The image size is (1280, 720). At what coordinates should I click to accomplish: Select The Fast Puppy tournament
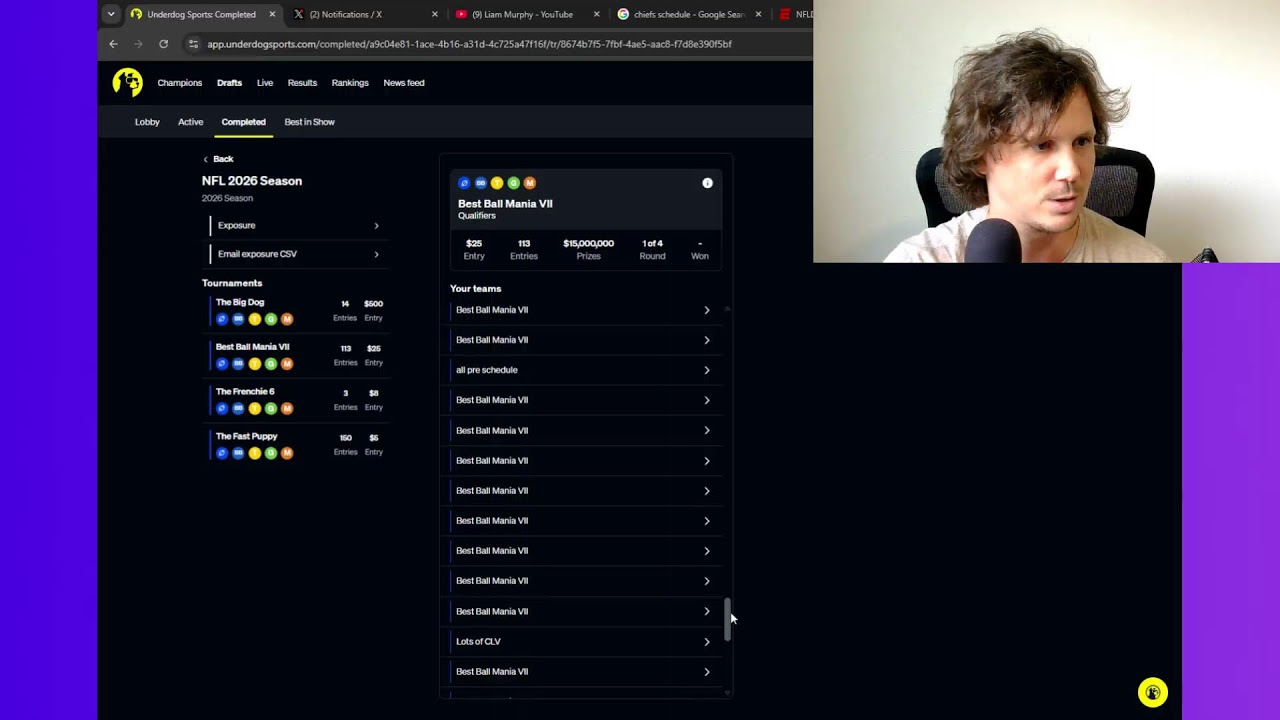coord(297,445)
